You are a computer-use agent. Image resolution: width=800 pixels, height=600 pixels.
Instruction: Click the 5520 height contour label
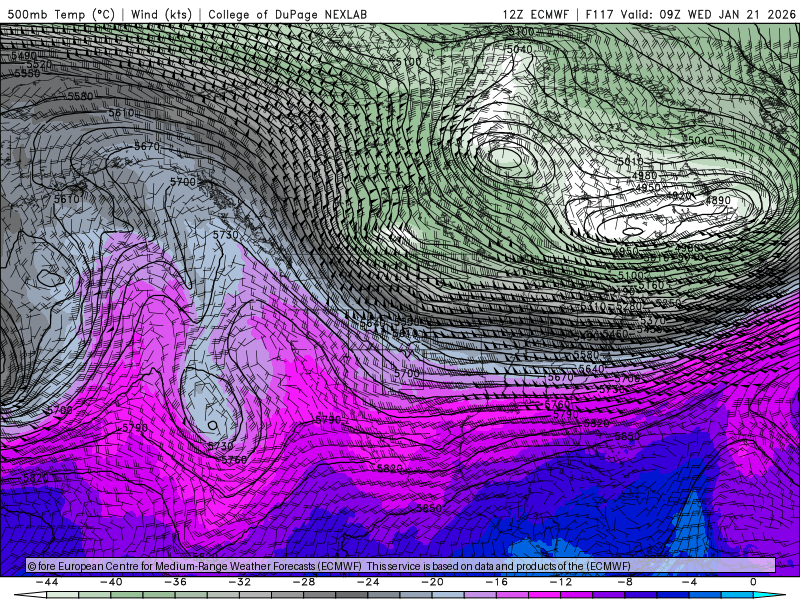coord(39,64)
